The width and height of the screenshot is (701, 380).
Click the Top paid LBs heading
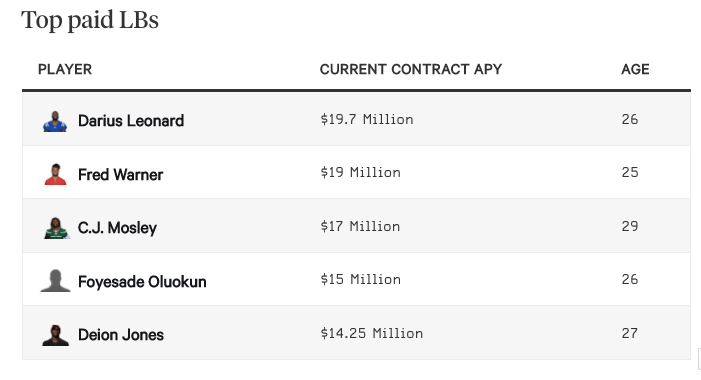[90, 21]
